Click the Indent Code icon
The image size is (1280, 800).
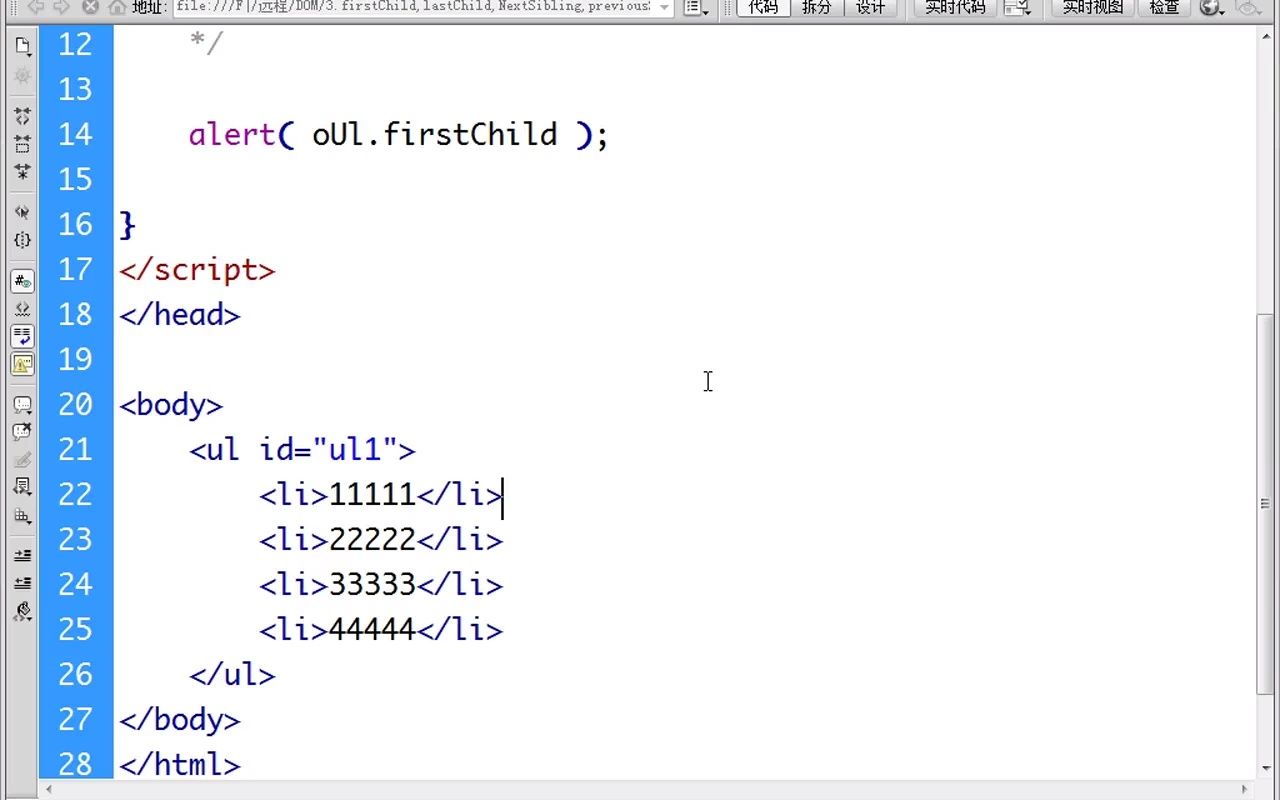coord(22,555)
